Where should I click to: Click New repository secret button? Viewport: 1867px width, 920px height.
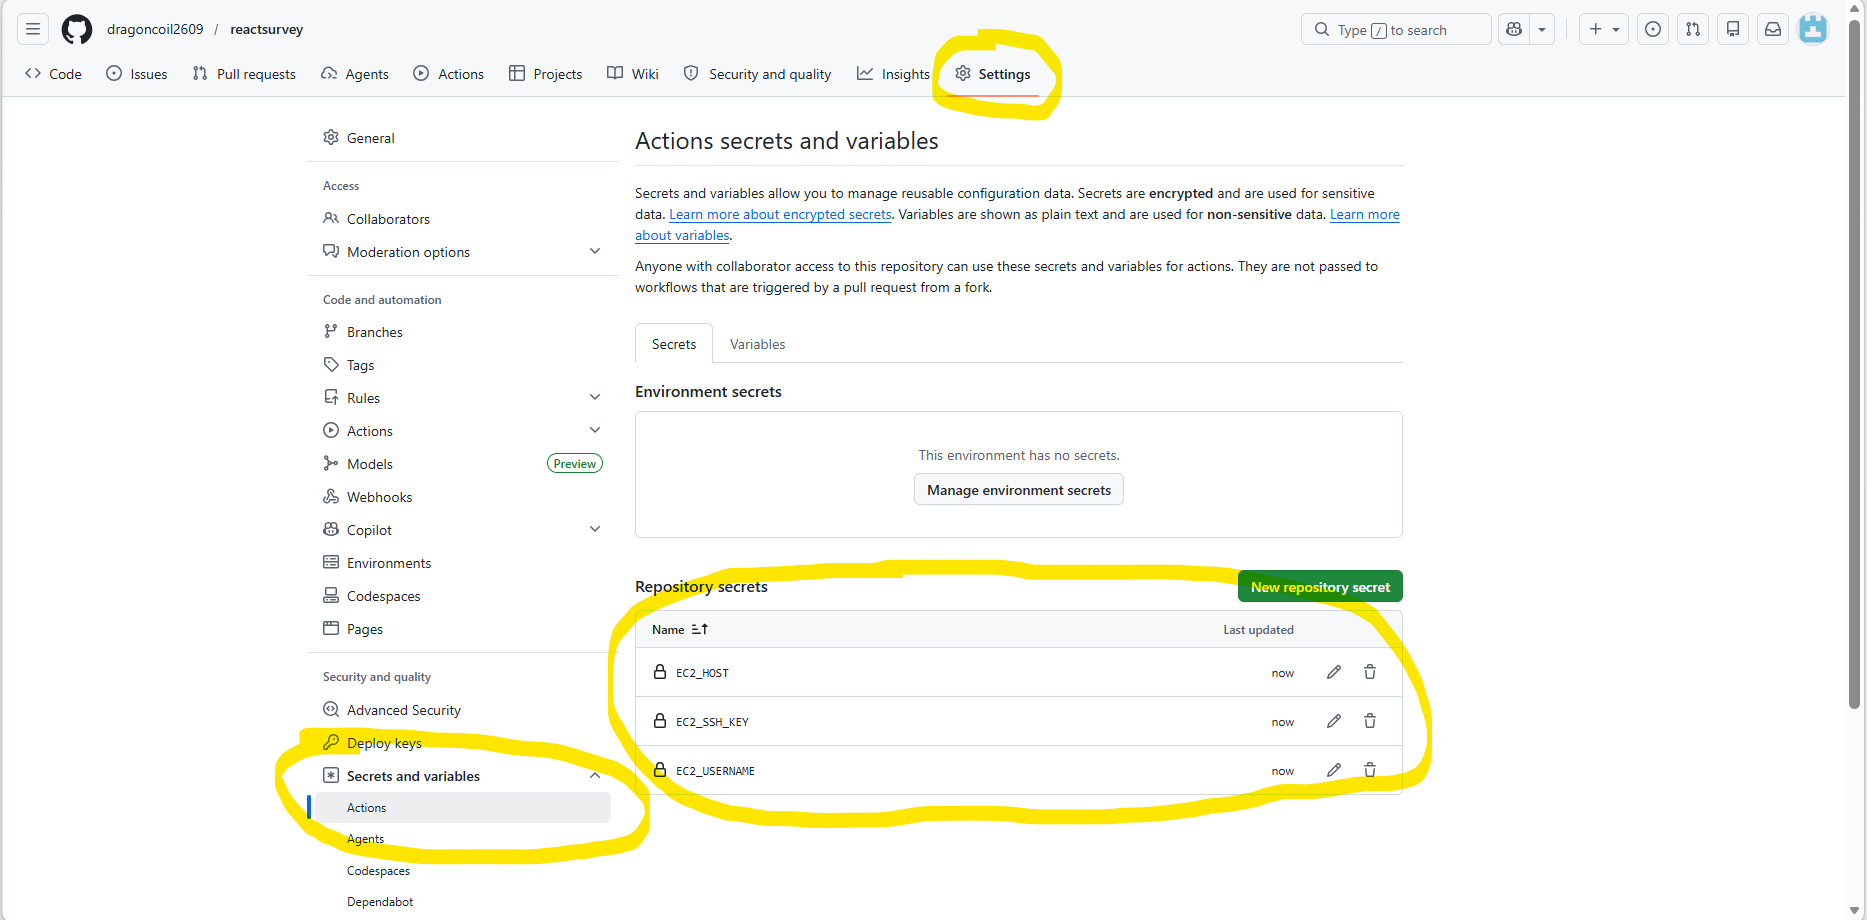tap(1320, 587)
